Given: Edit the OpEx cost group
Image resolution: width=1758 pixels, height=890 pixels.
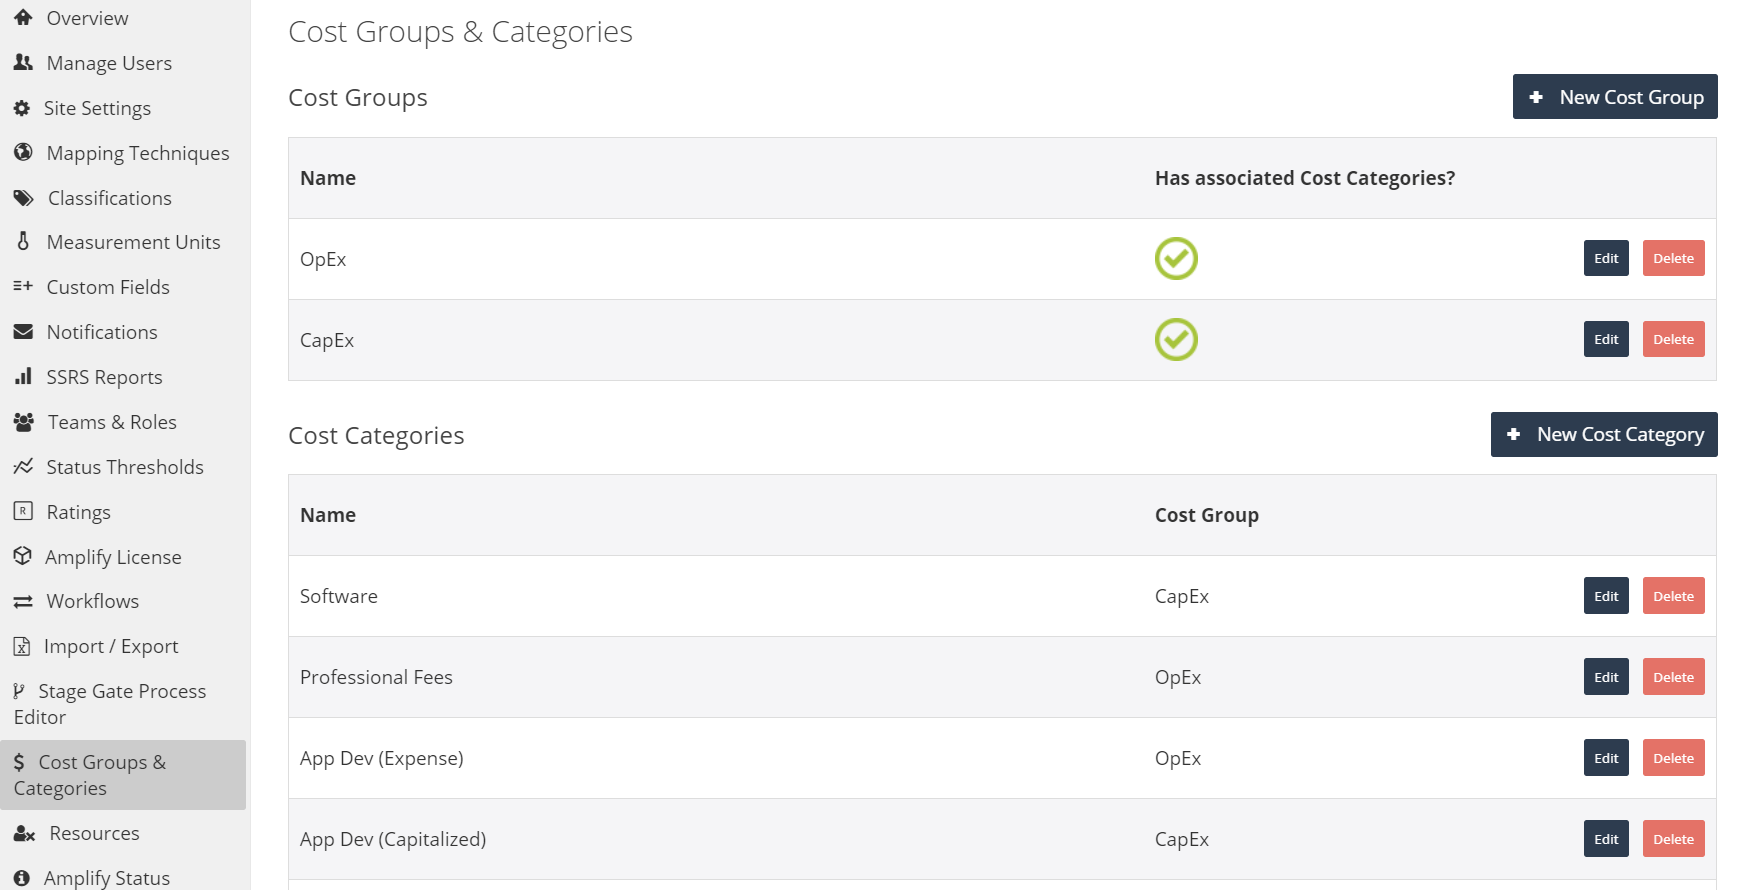Looking at the screenshot, I should pos(1606,259).
